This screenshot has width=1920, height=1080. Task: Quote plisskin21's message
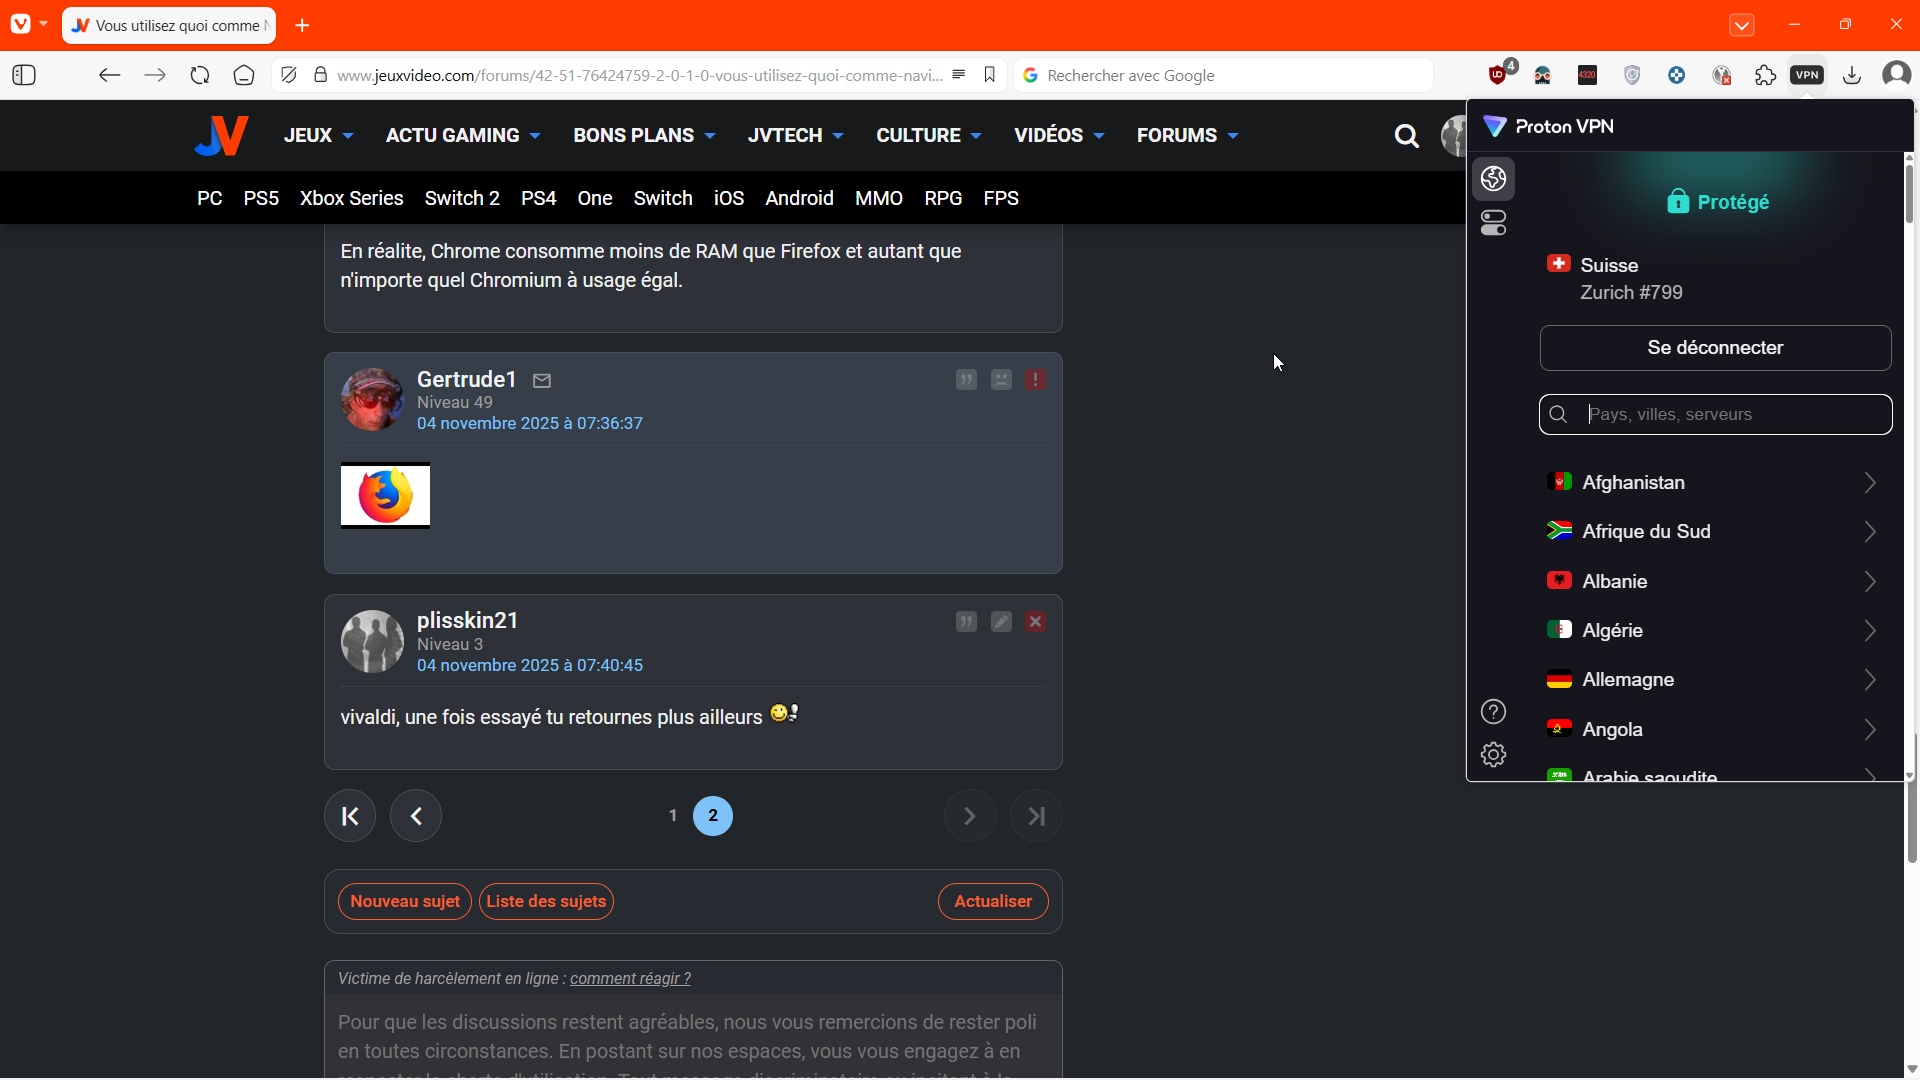(x=966, y=622)
